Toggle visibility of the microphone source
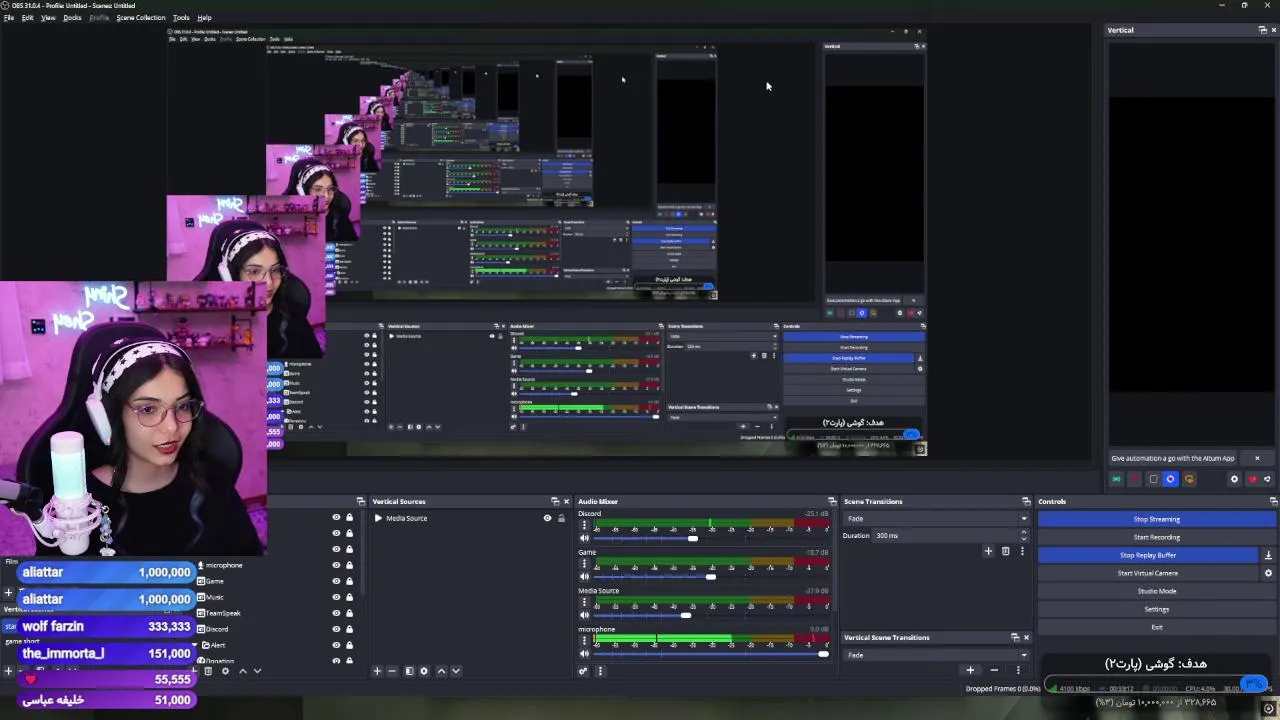Image resolution: width=1280 pixels, height=720 pixels. pos(336,565)
